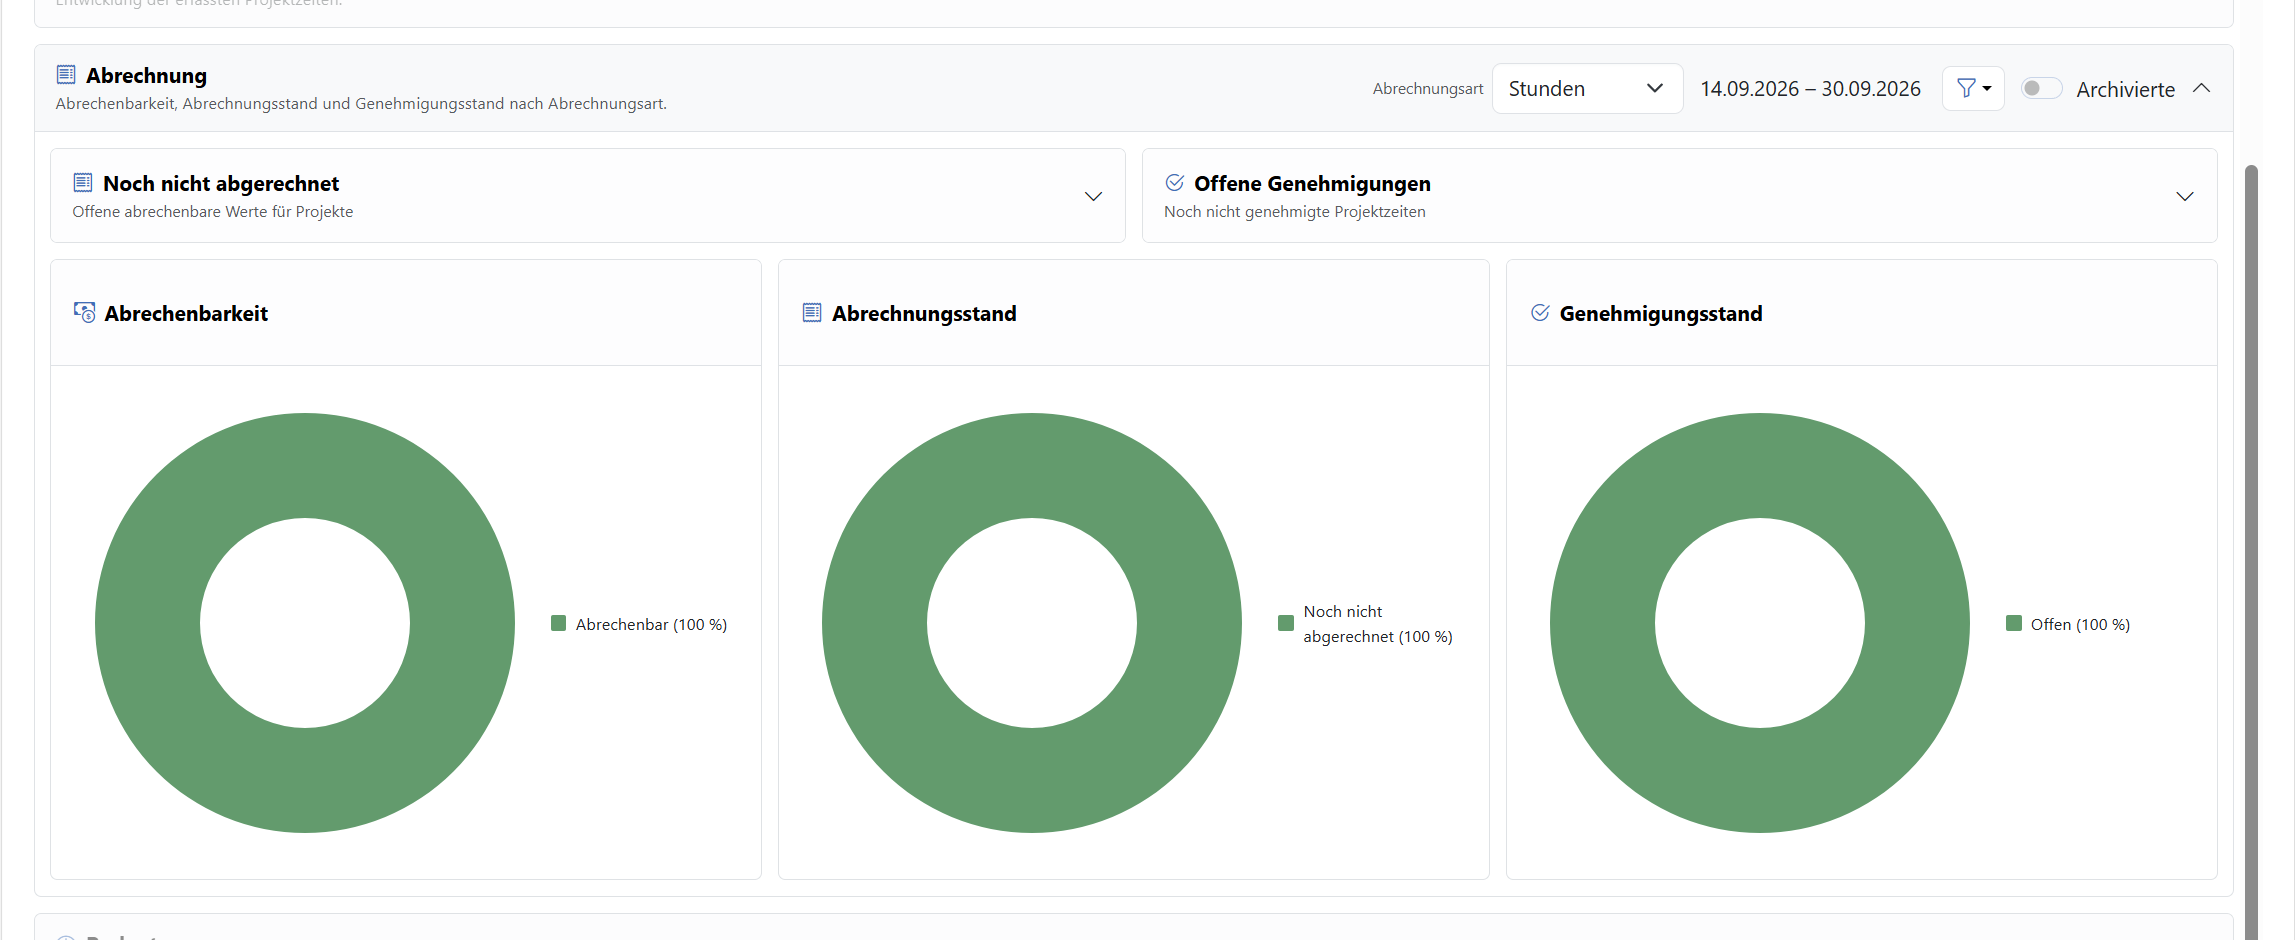Click the Abrechenbar legend color swatch

pyautogui.click(x=559, y=623)
